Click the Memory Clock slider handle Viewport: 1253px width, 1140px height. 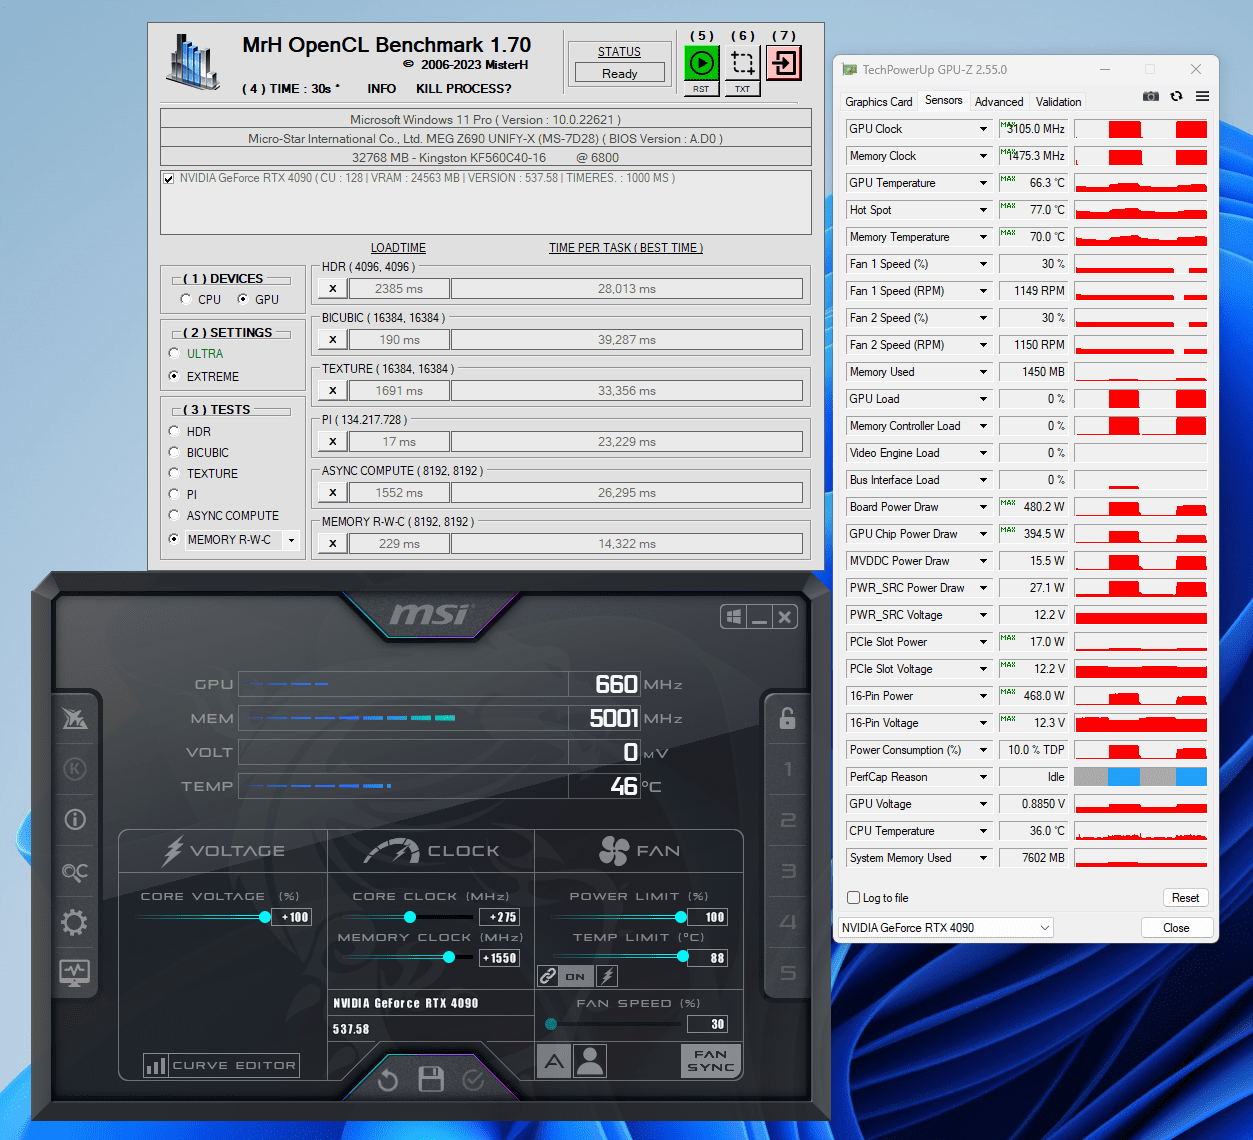click(x=449, y=957)
